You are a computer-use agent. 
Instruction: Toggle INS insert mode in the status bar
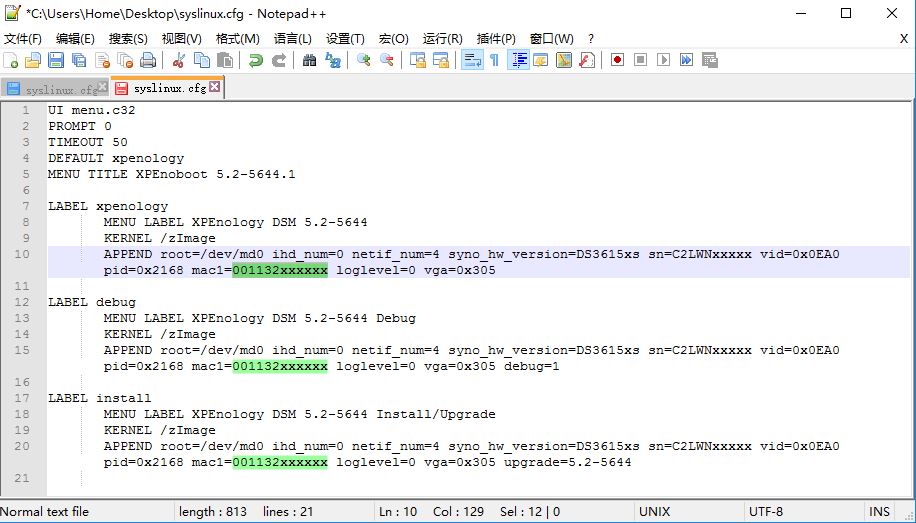(x=879, y=512)
